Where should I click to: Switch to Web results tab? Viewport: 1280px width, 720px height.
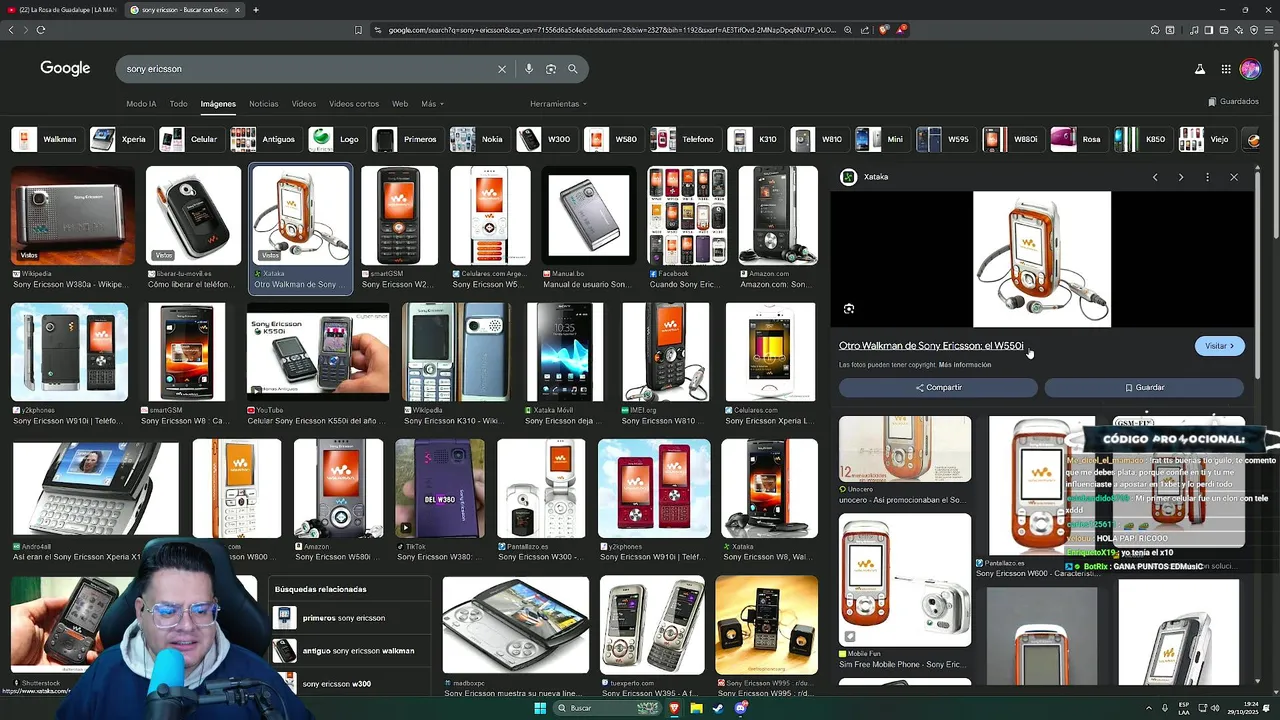400,104
